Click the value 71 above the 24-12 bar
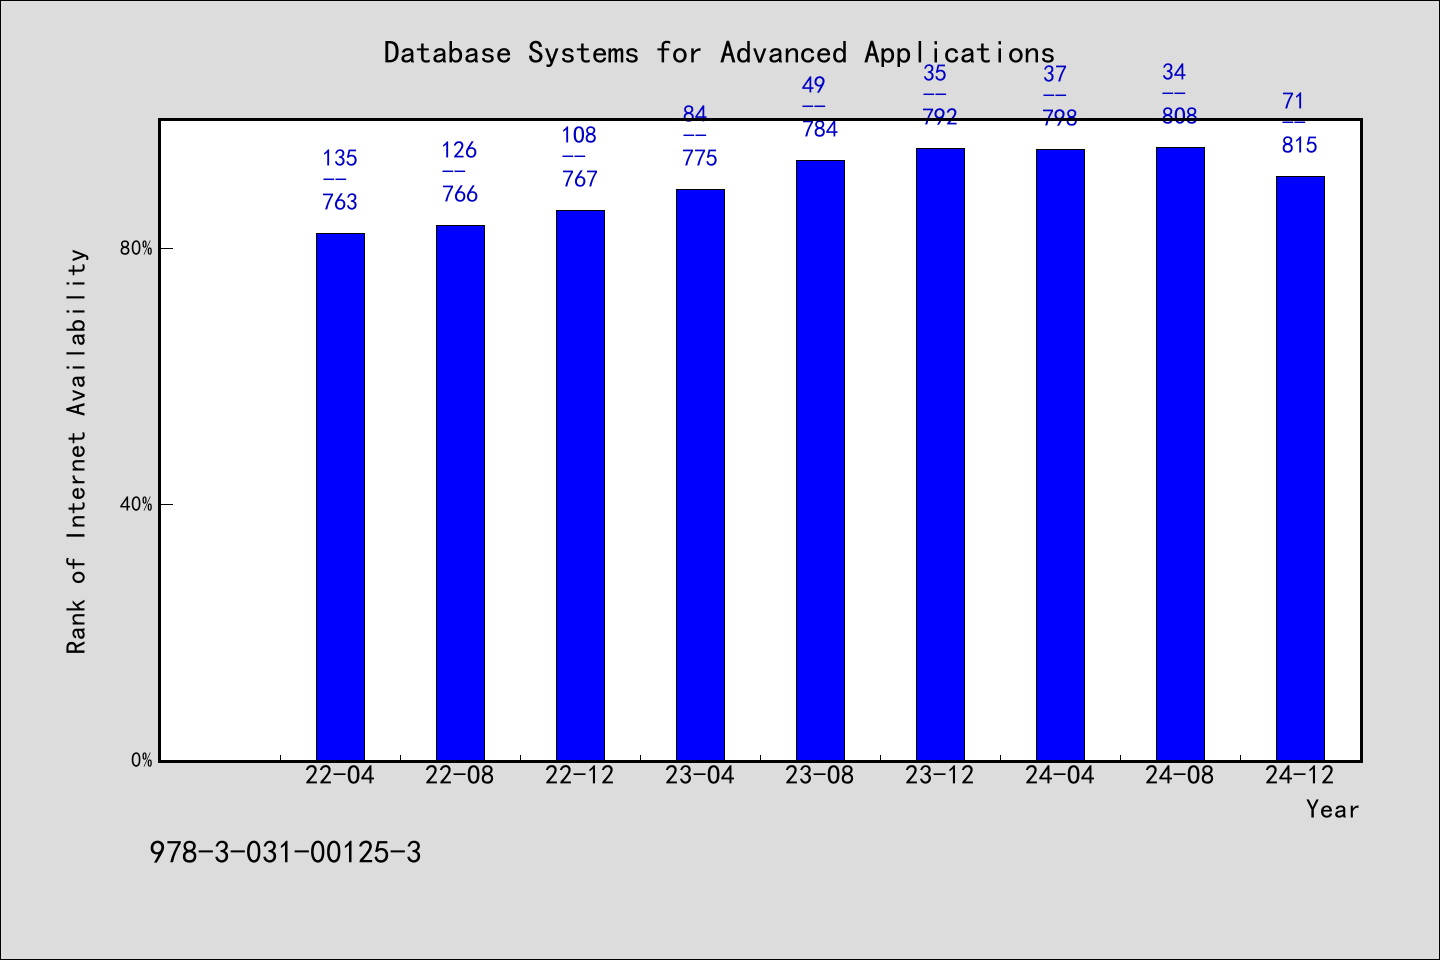Viewport: 1440px width, 960px height. (x=1293, y=101)
